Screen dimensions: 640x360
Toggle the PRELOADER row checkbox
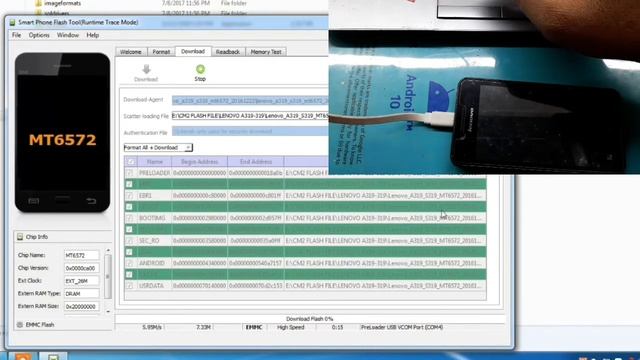point(129,173)
